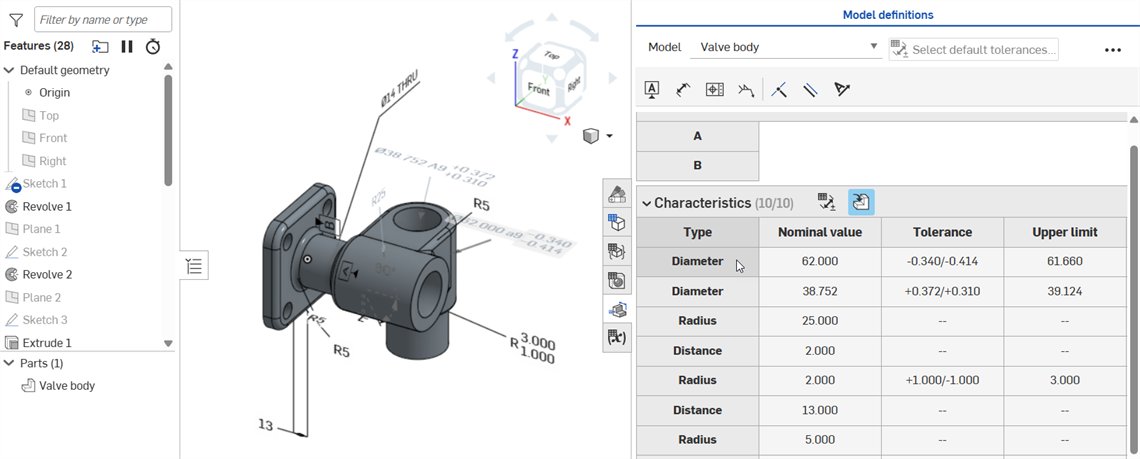This screenshot has height=459, width=1140.
Task: Click the Front face of view cube
Action: pyautogui.click(x=538, y=89)
